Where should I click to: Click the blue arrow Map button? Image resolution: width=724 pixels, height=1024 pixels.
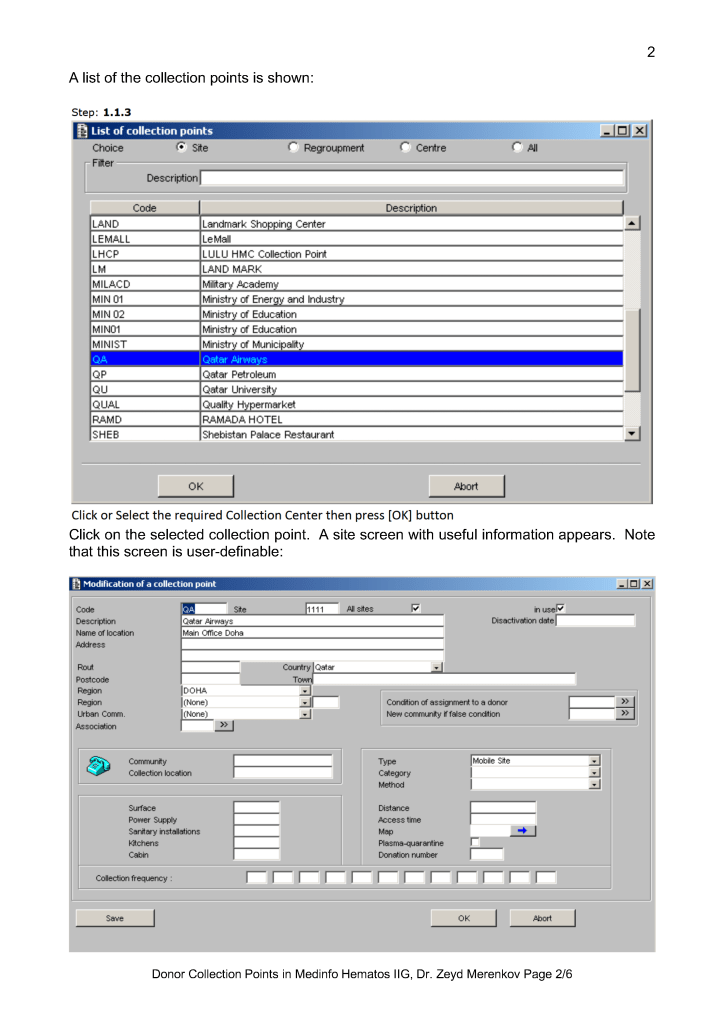522,831
